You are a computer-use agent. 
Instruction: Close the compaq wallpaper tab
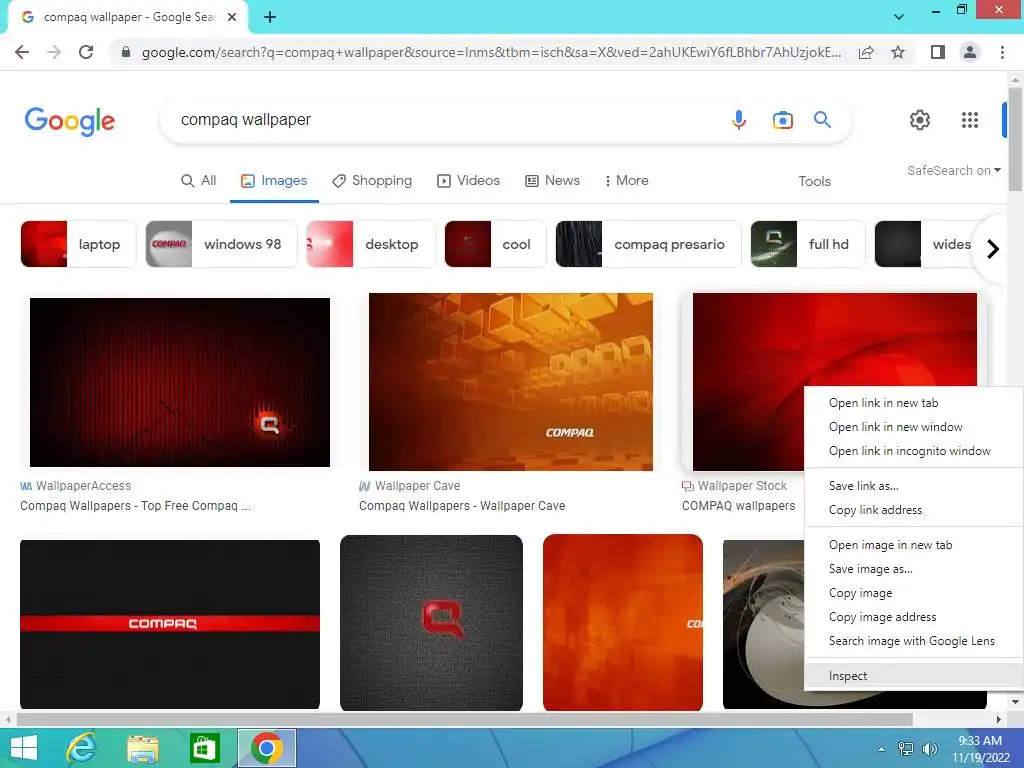(232, 17)
